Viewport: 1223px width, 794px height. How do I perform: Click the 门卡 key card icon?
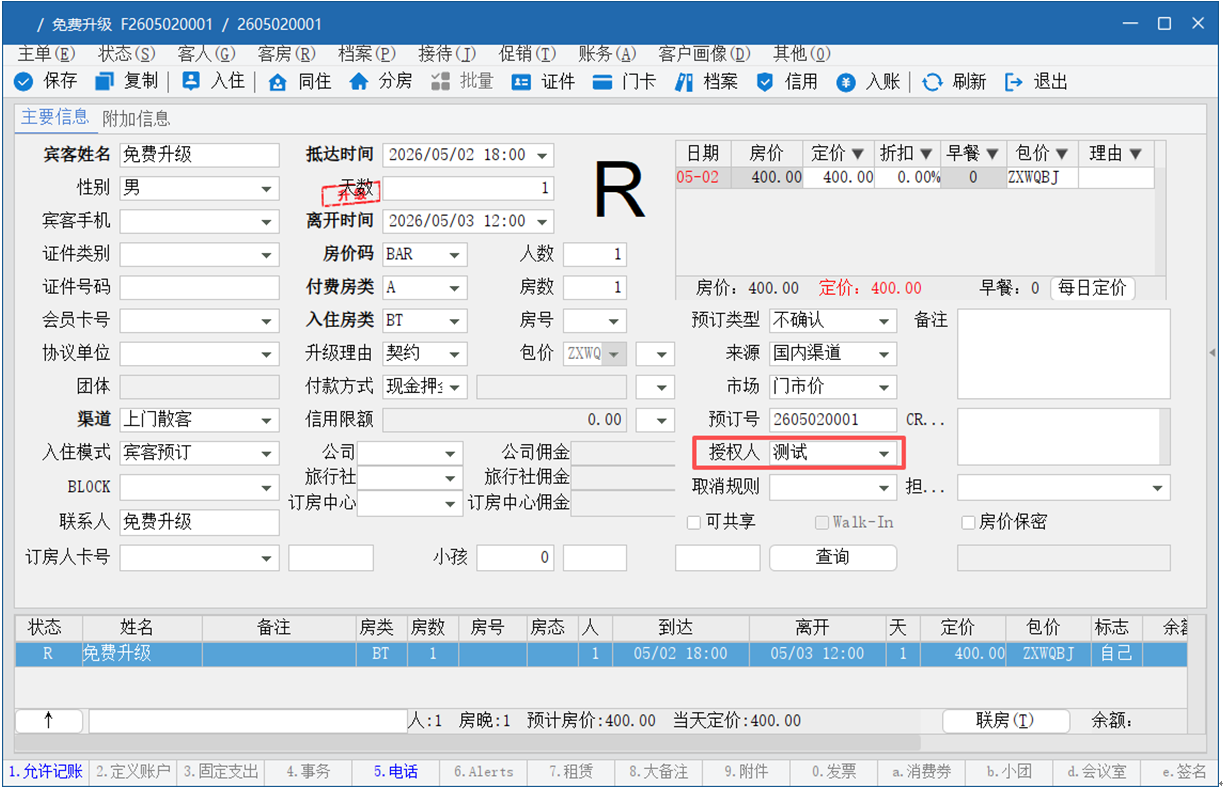pyautogui.click(x=602, y=82)
